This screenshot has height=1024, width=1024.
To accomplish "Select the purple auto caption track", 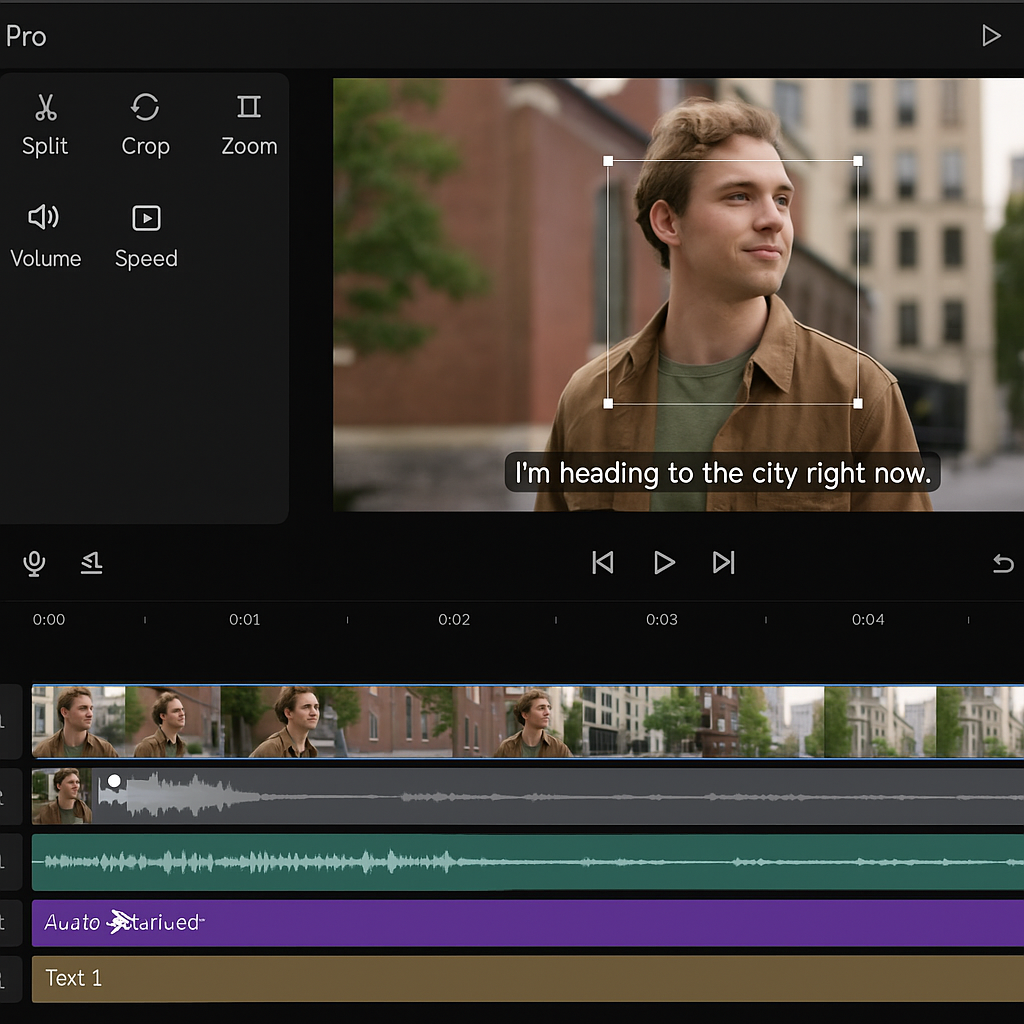I will coord(528,923).
